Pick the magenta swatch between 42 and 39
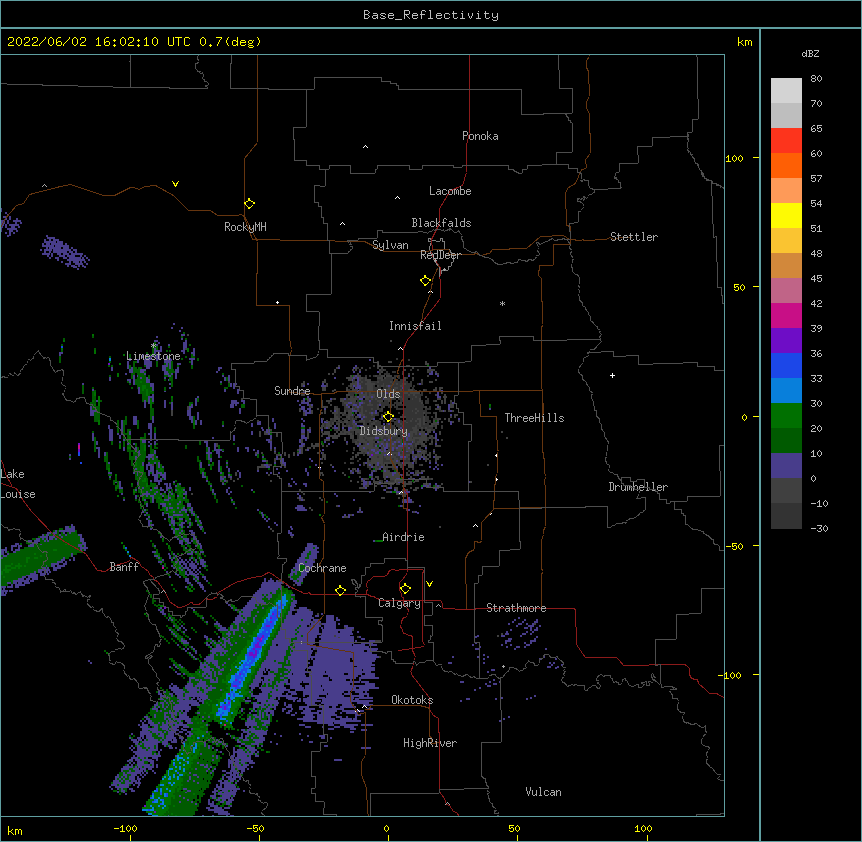 pos(786,315)
